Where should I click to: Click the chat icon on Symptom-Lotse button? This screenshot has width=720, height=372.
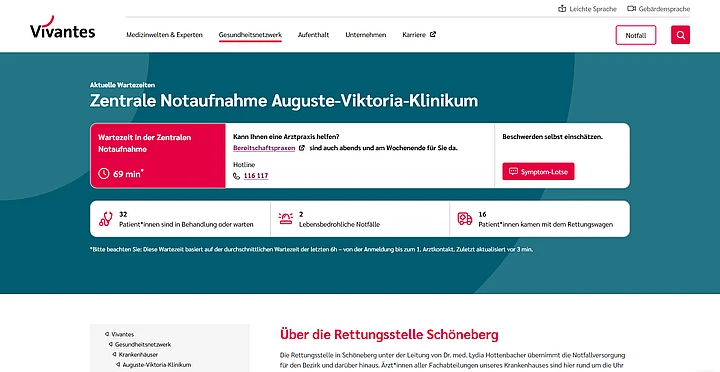[x=513, y=172]
